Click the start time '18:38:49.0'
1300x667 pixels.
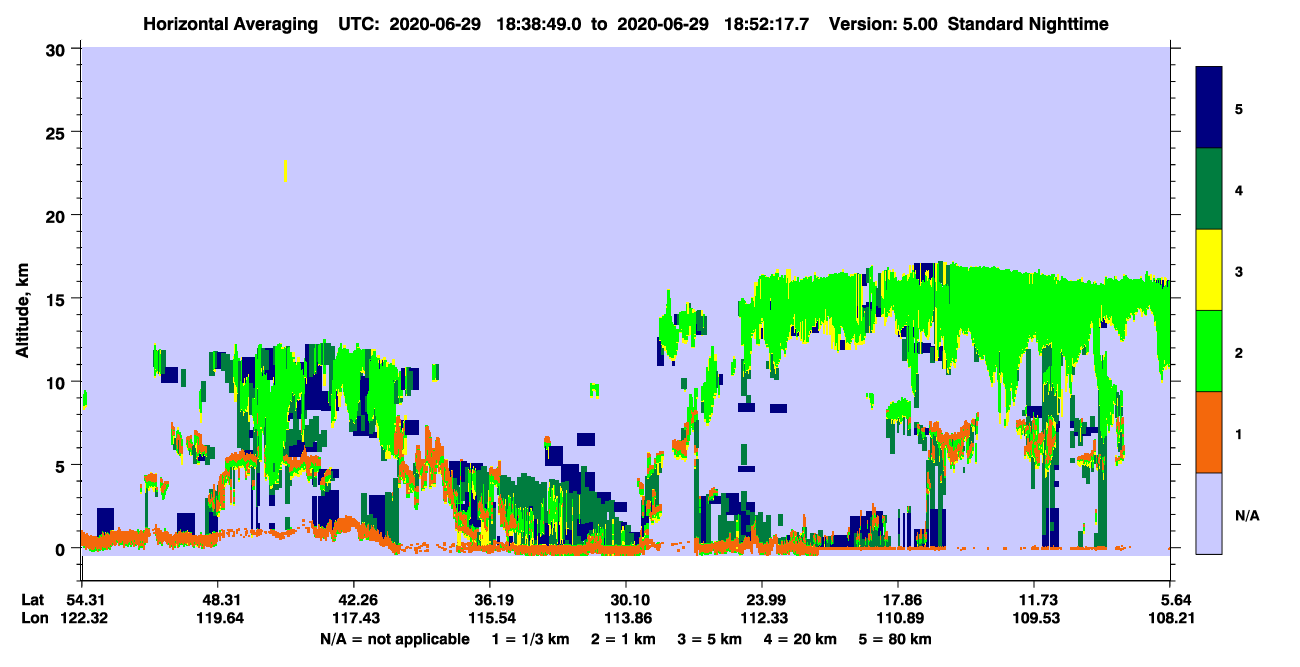(538, 23)
